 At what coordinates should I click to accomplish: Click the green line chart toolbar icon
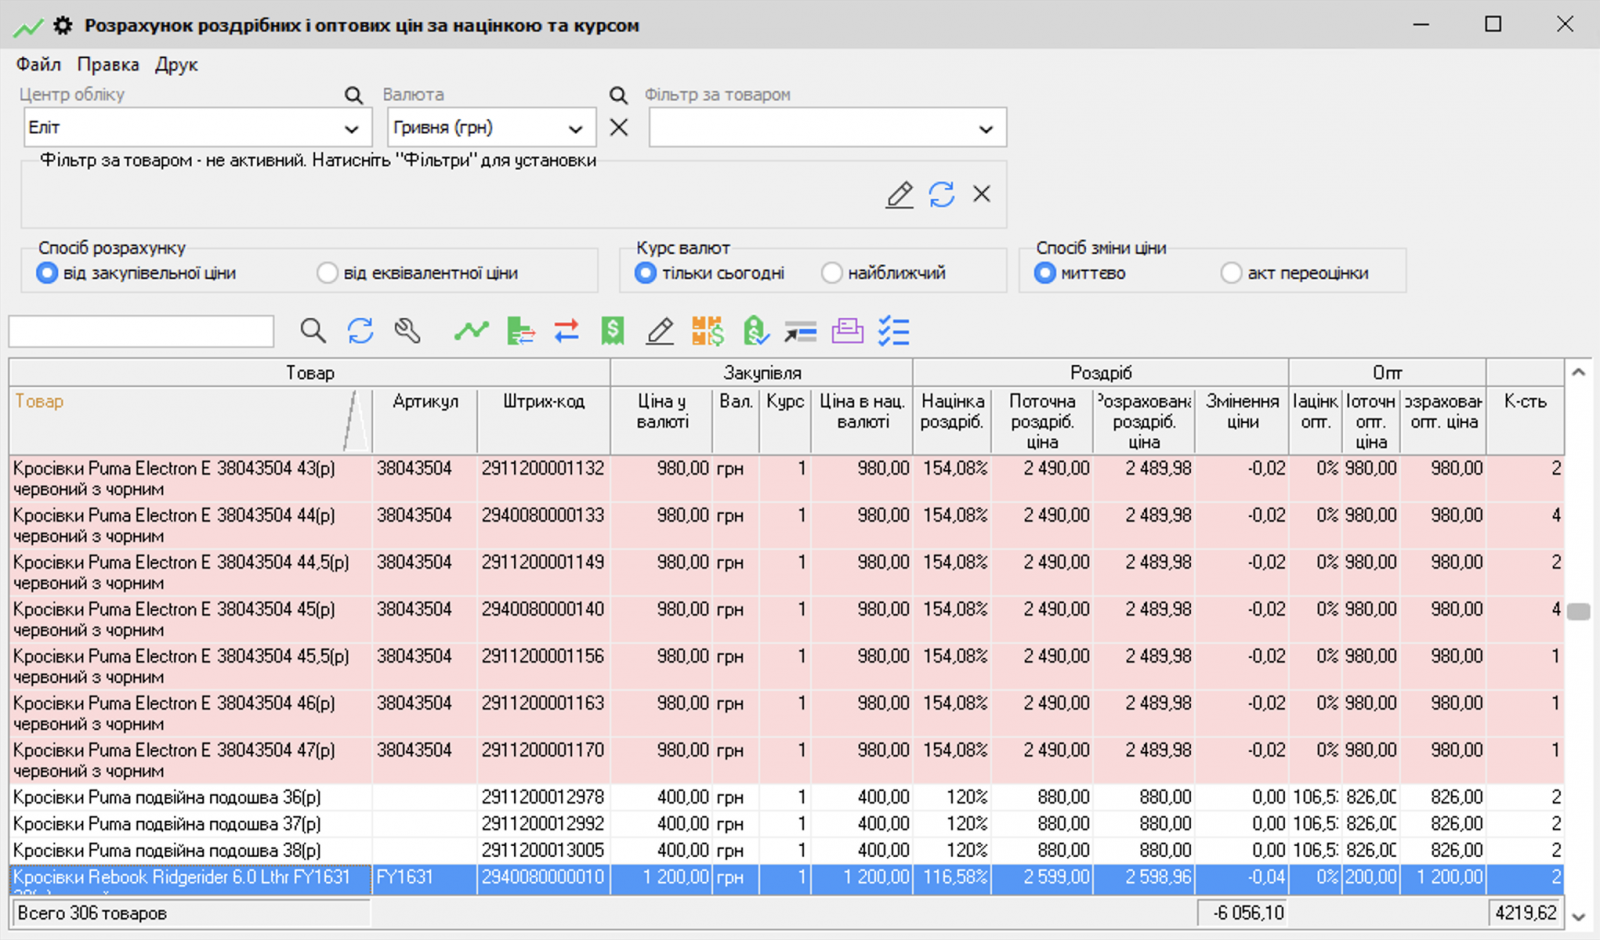471,331
